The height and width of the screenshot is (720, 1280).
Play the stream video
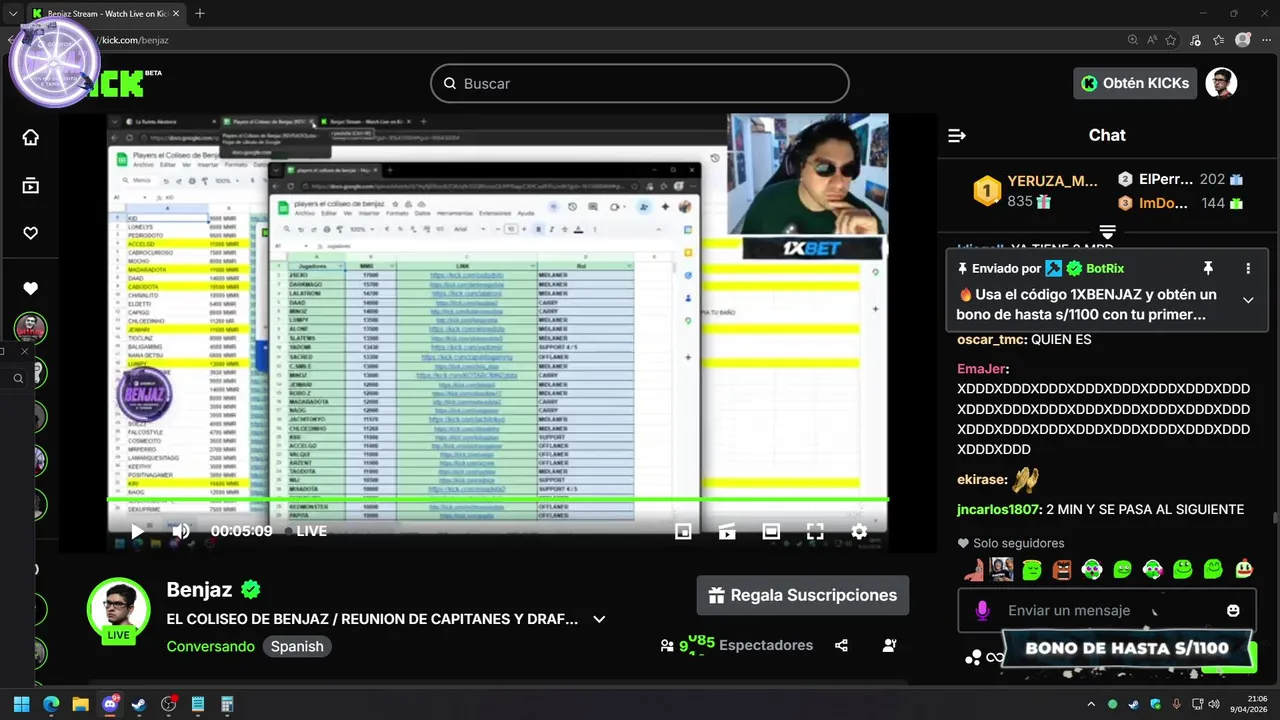pyautogui.click(x=137, y=531)
